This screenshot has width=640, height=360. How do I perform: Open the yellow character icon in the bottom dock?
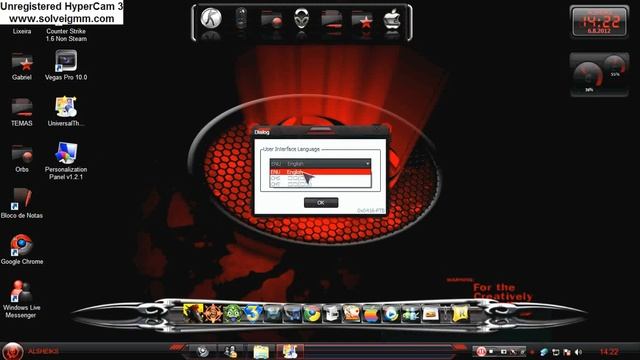193,313
